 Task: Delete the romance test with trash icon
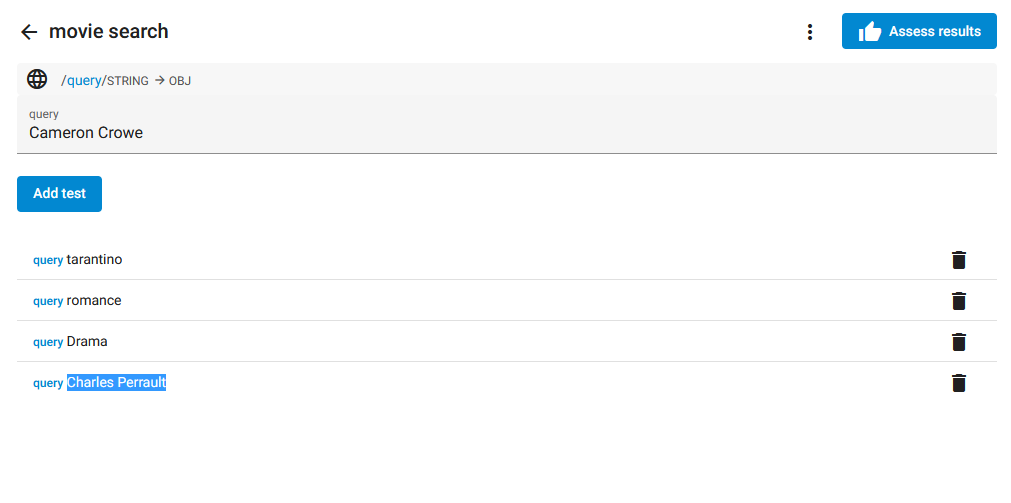pos(959,301)
